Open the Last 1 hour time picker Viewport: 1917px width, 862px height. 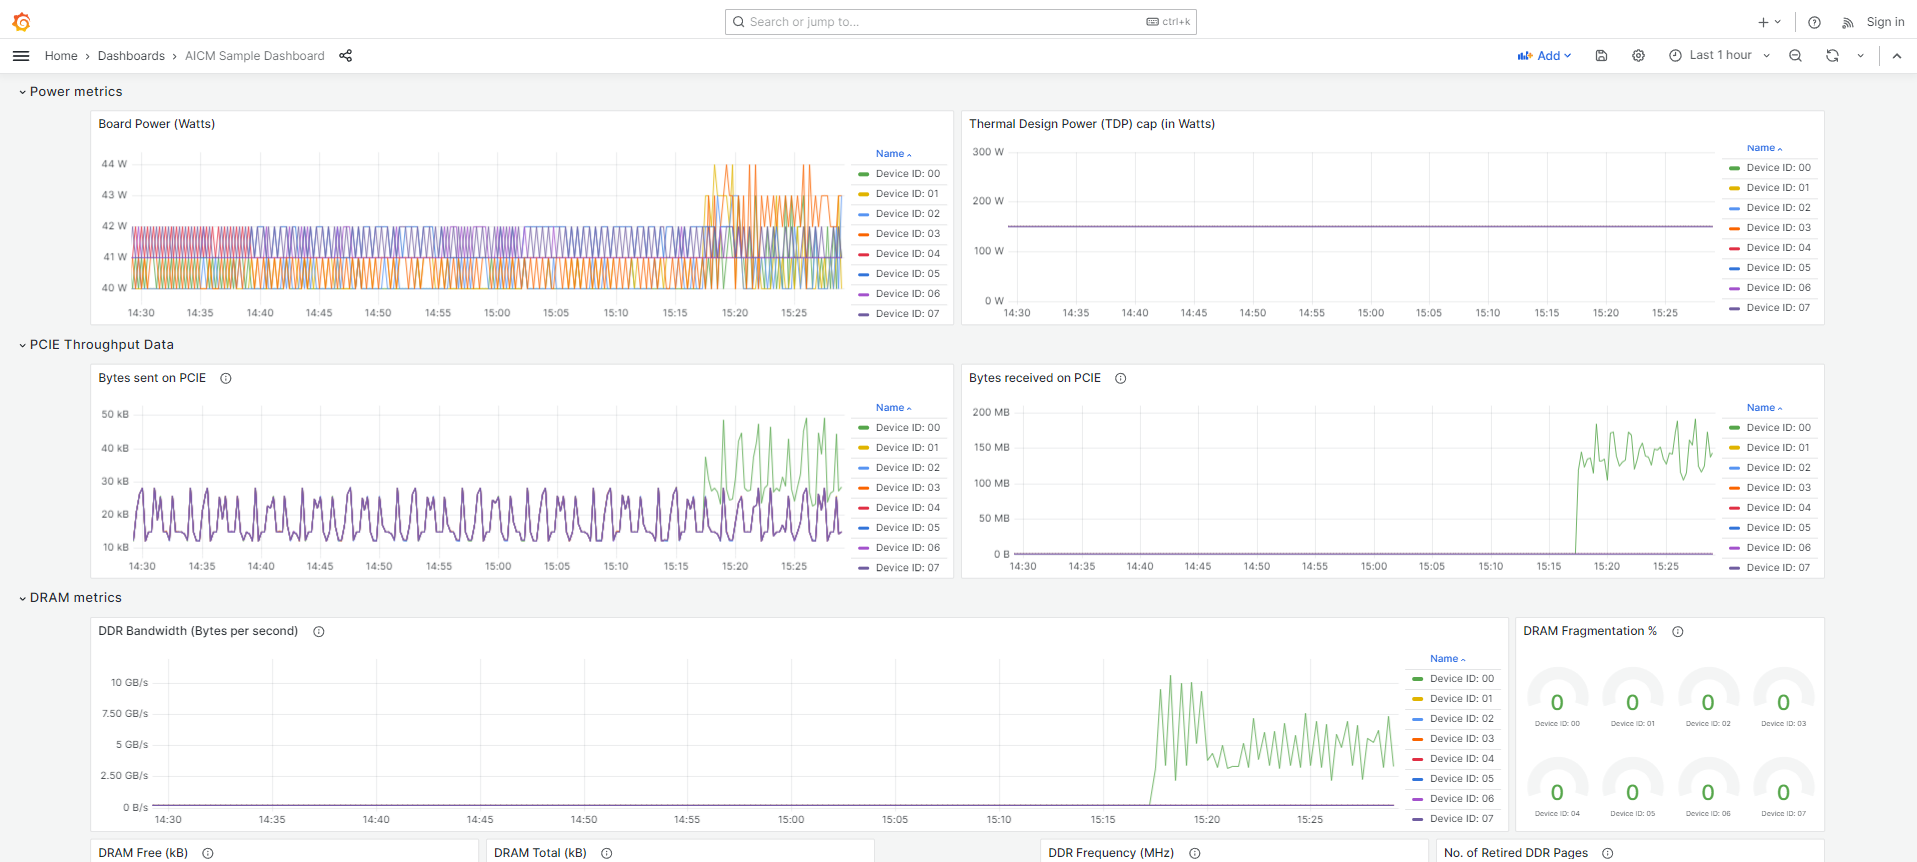click(x=1719, y=56)
